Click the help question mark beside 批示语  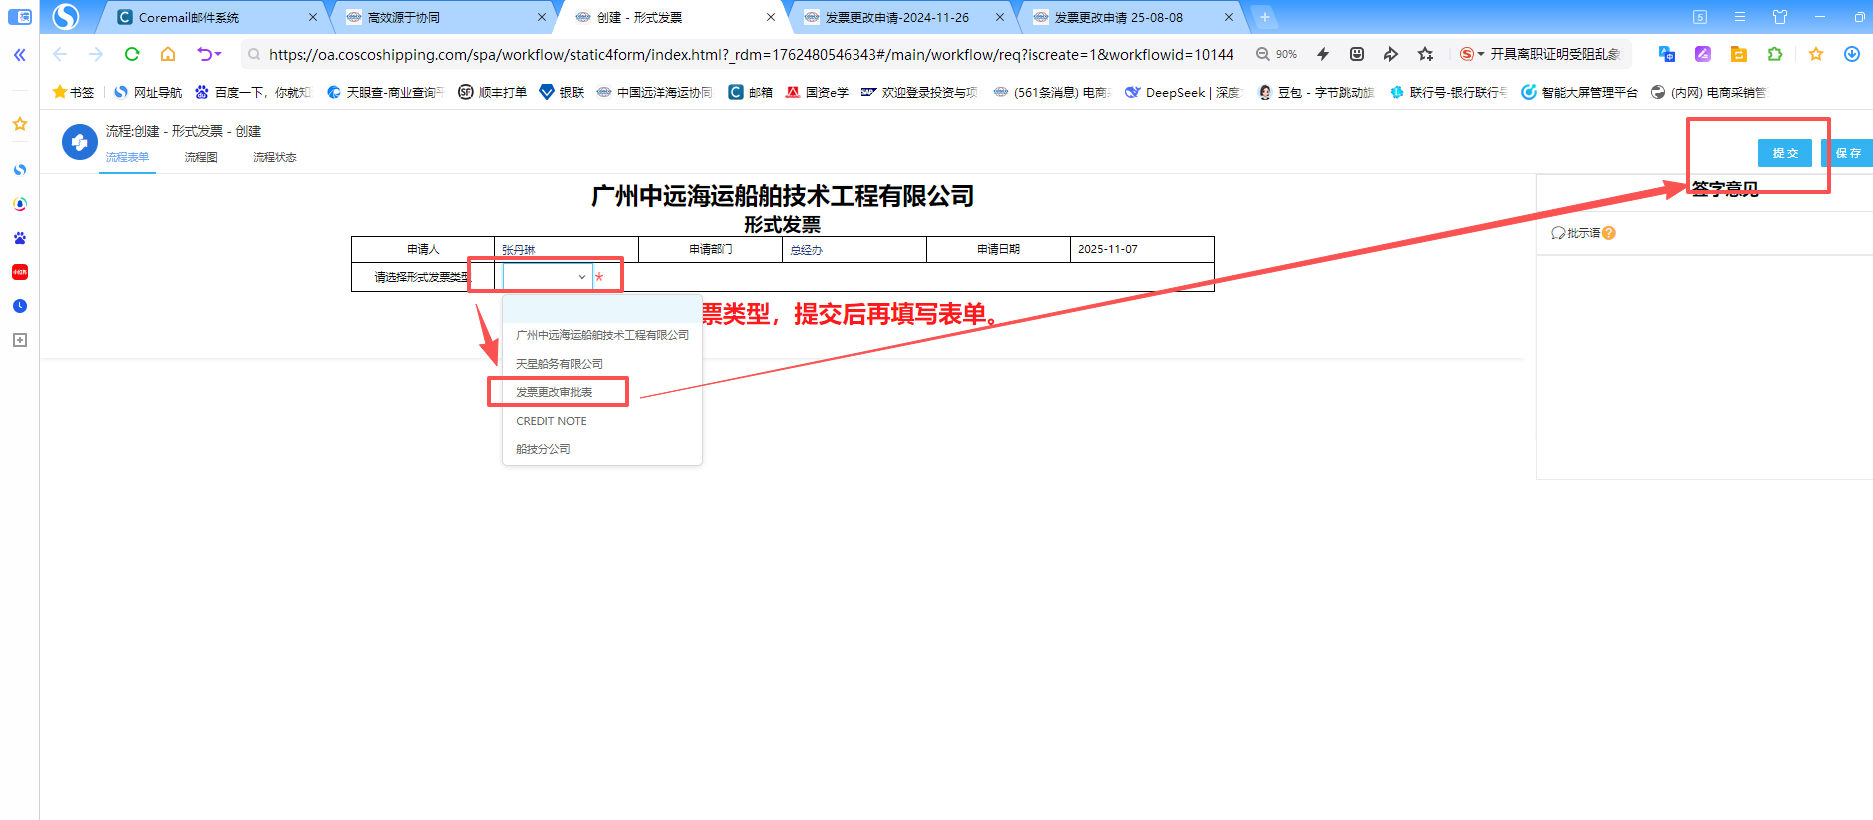pyautogui.click(x=1609, y=233)
